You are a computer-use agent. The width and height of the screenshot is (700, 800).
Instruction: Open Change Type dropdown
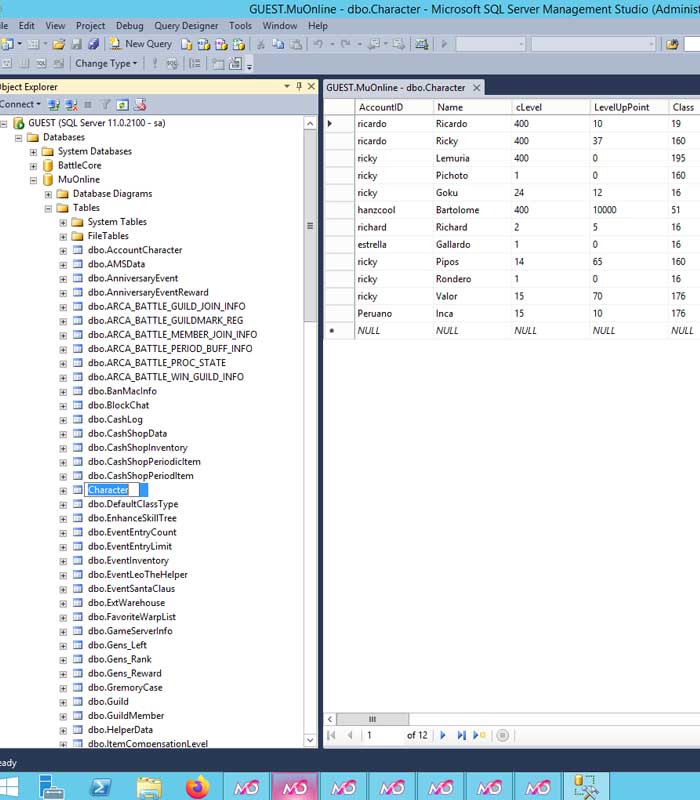point(106,64)
